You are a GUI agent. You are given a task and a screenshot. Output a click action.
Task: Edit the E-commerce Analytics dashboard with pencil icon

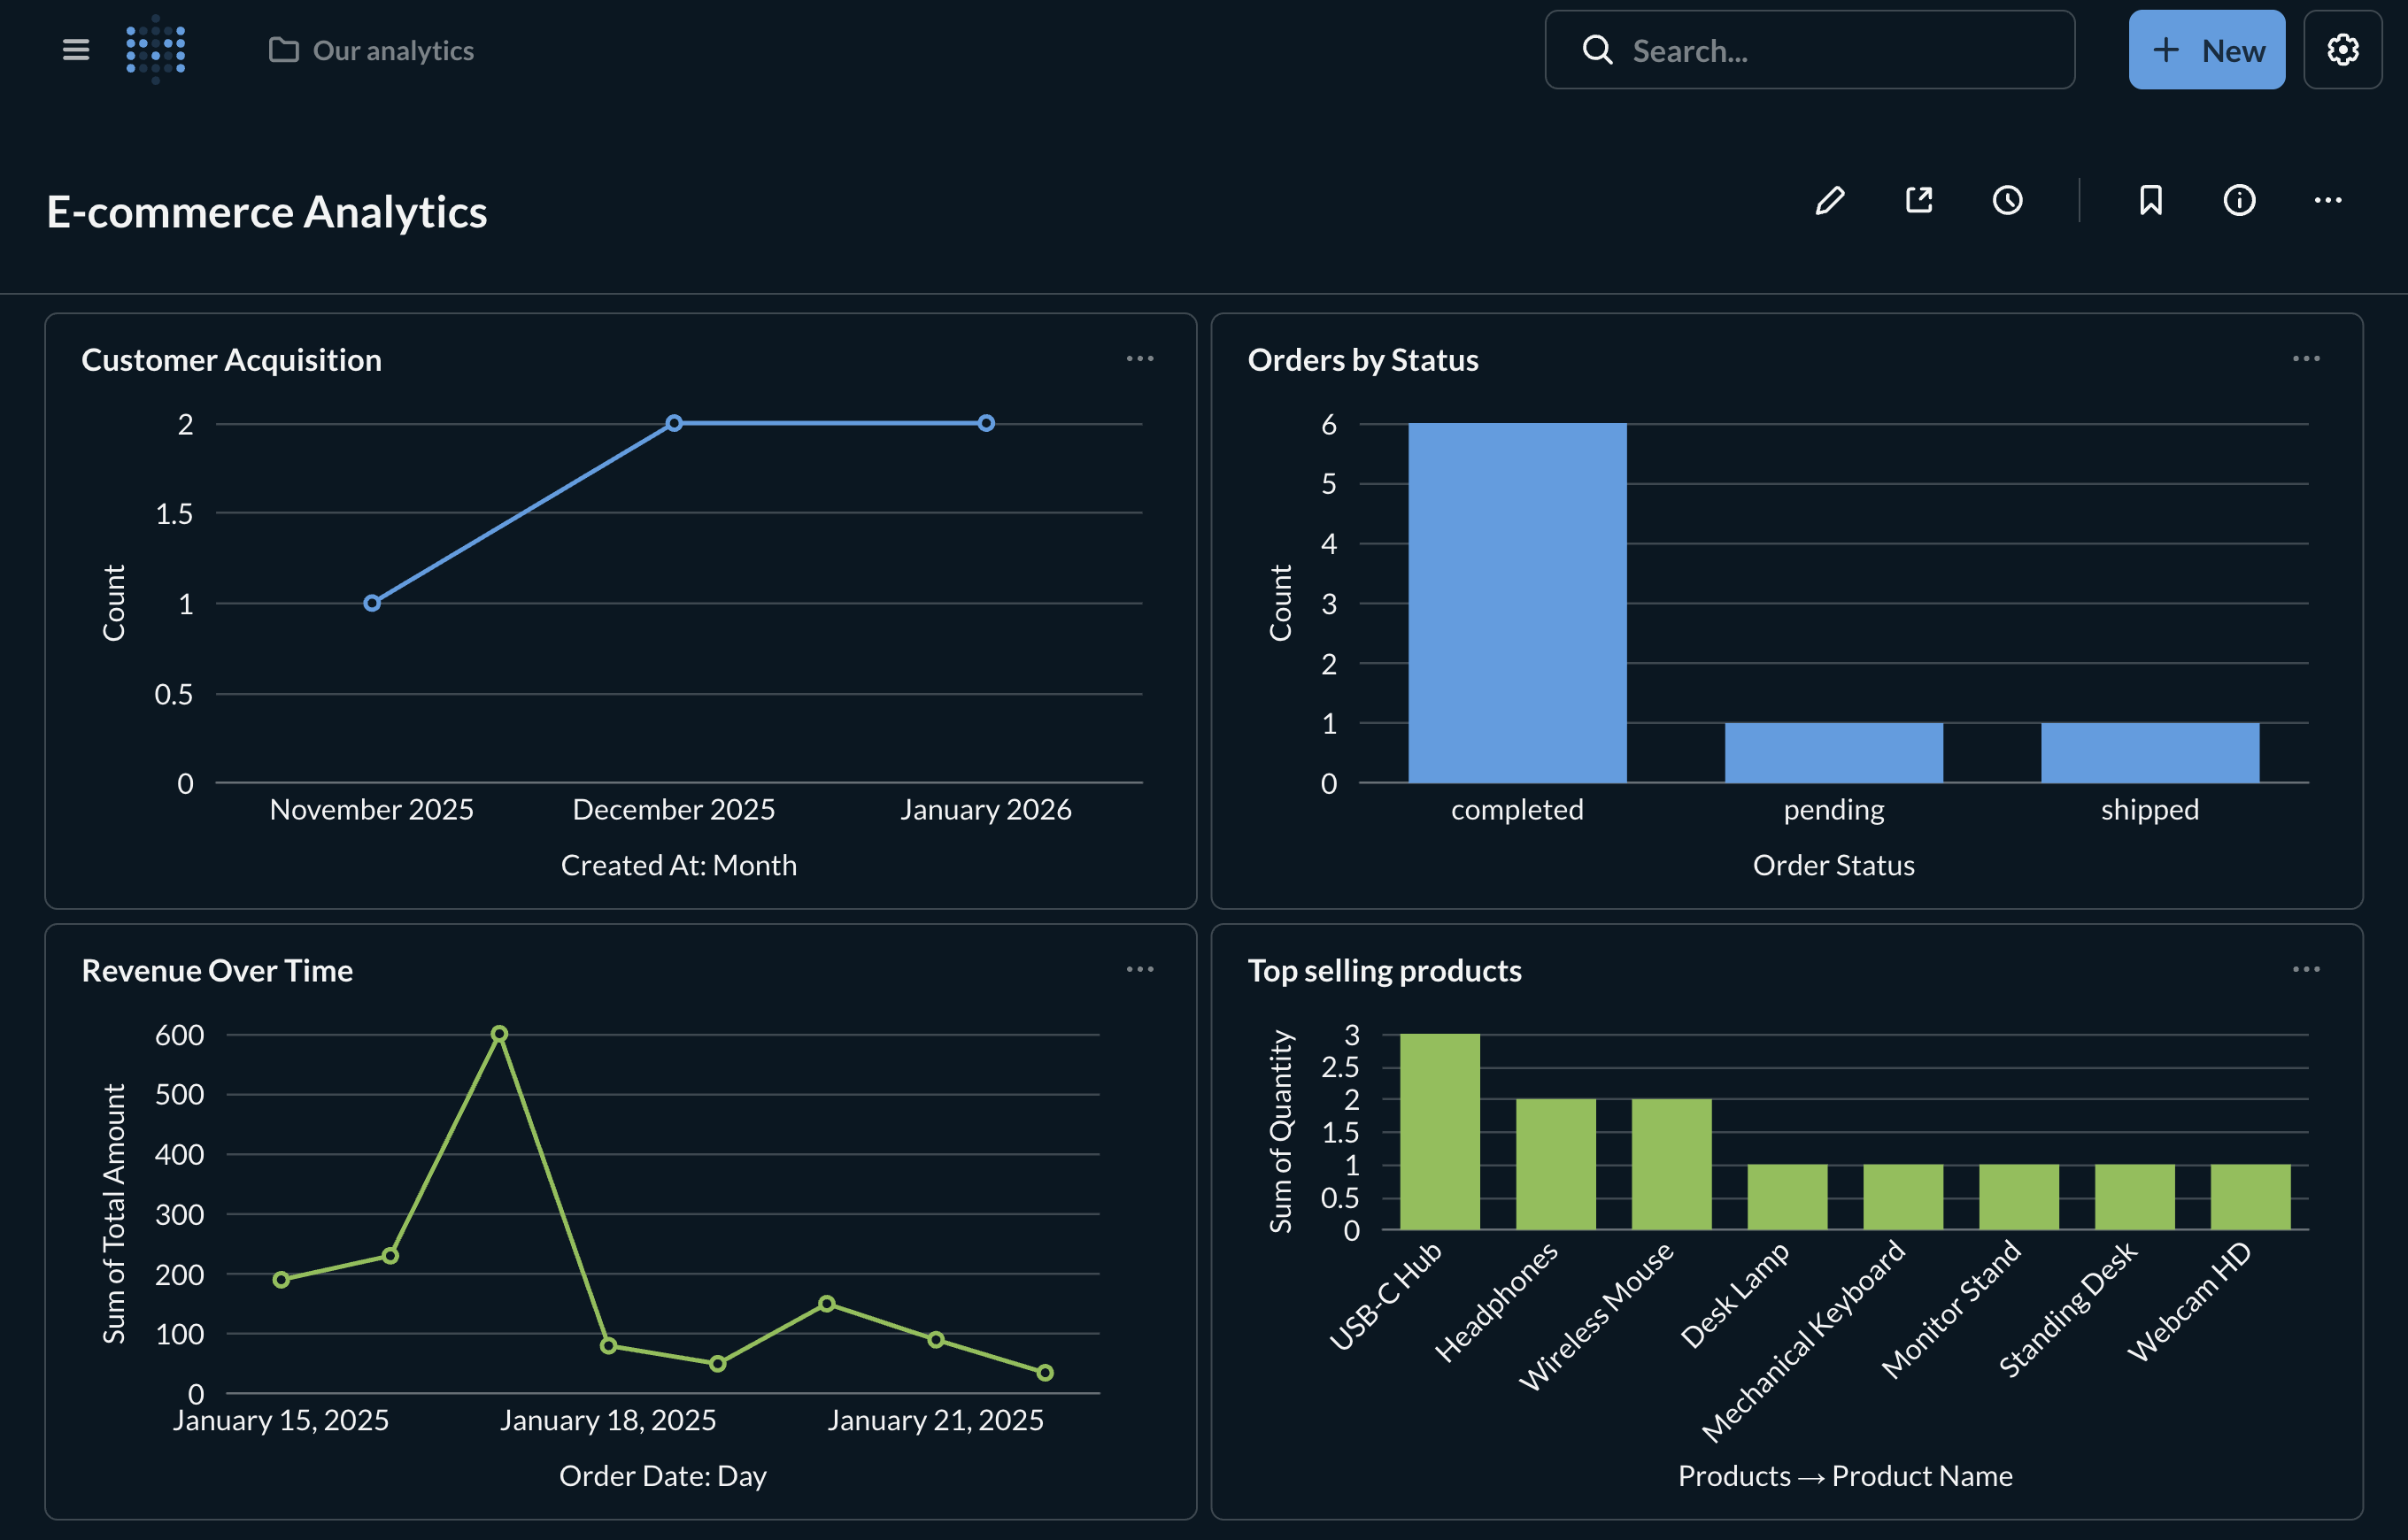(1829, 201)
